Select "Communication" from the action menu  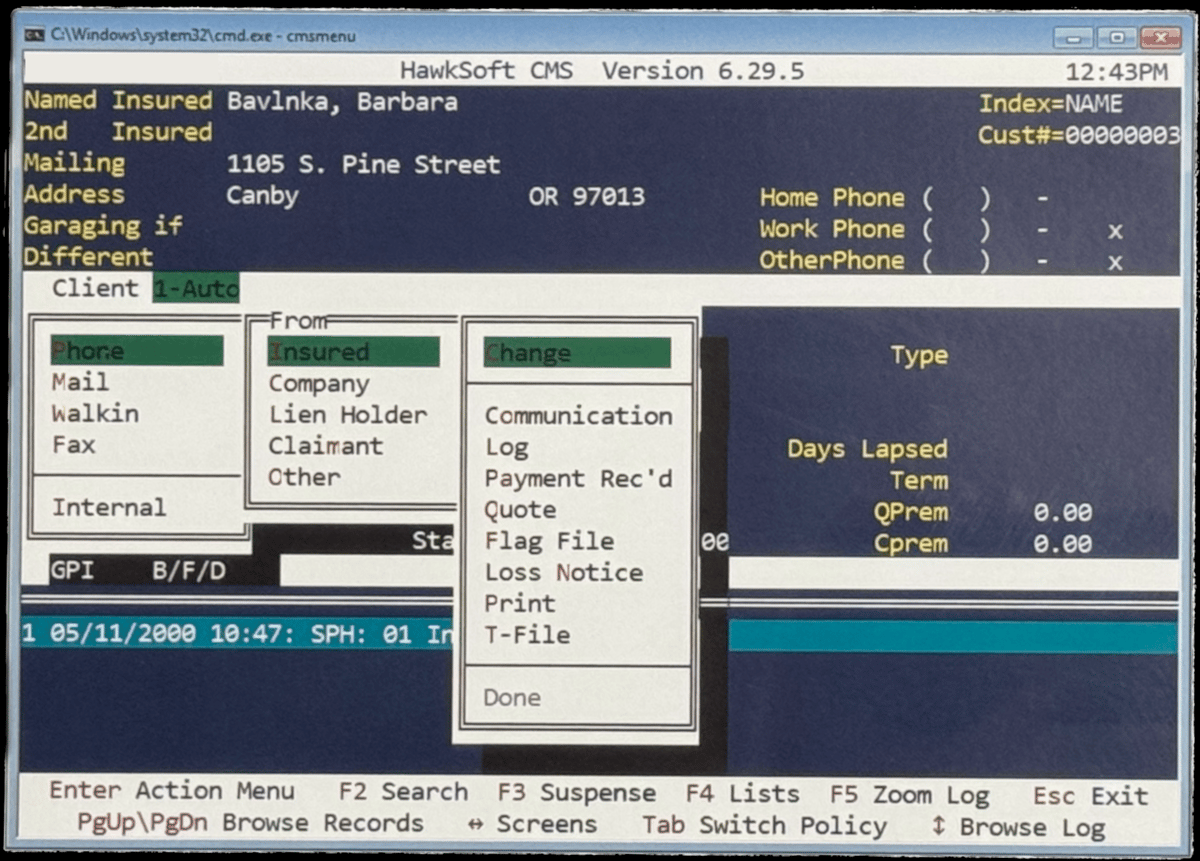click(x=578, y=415)
